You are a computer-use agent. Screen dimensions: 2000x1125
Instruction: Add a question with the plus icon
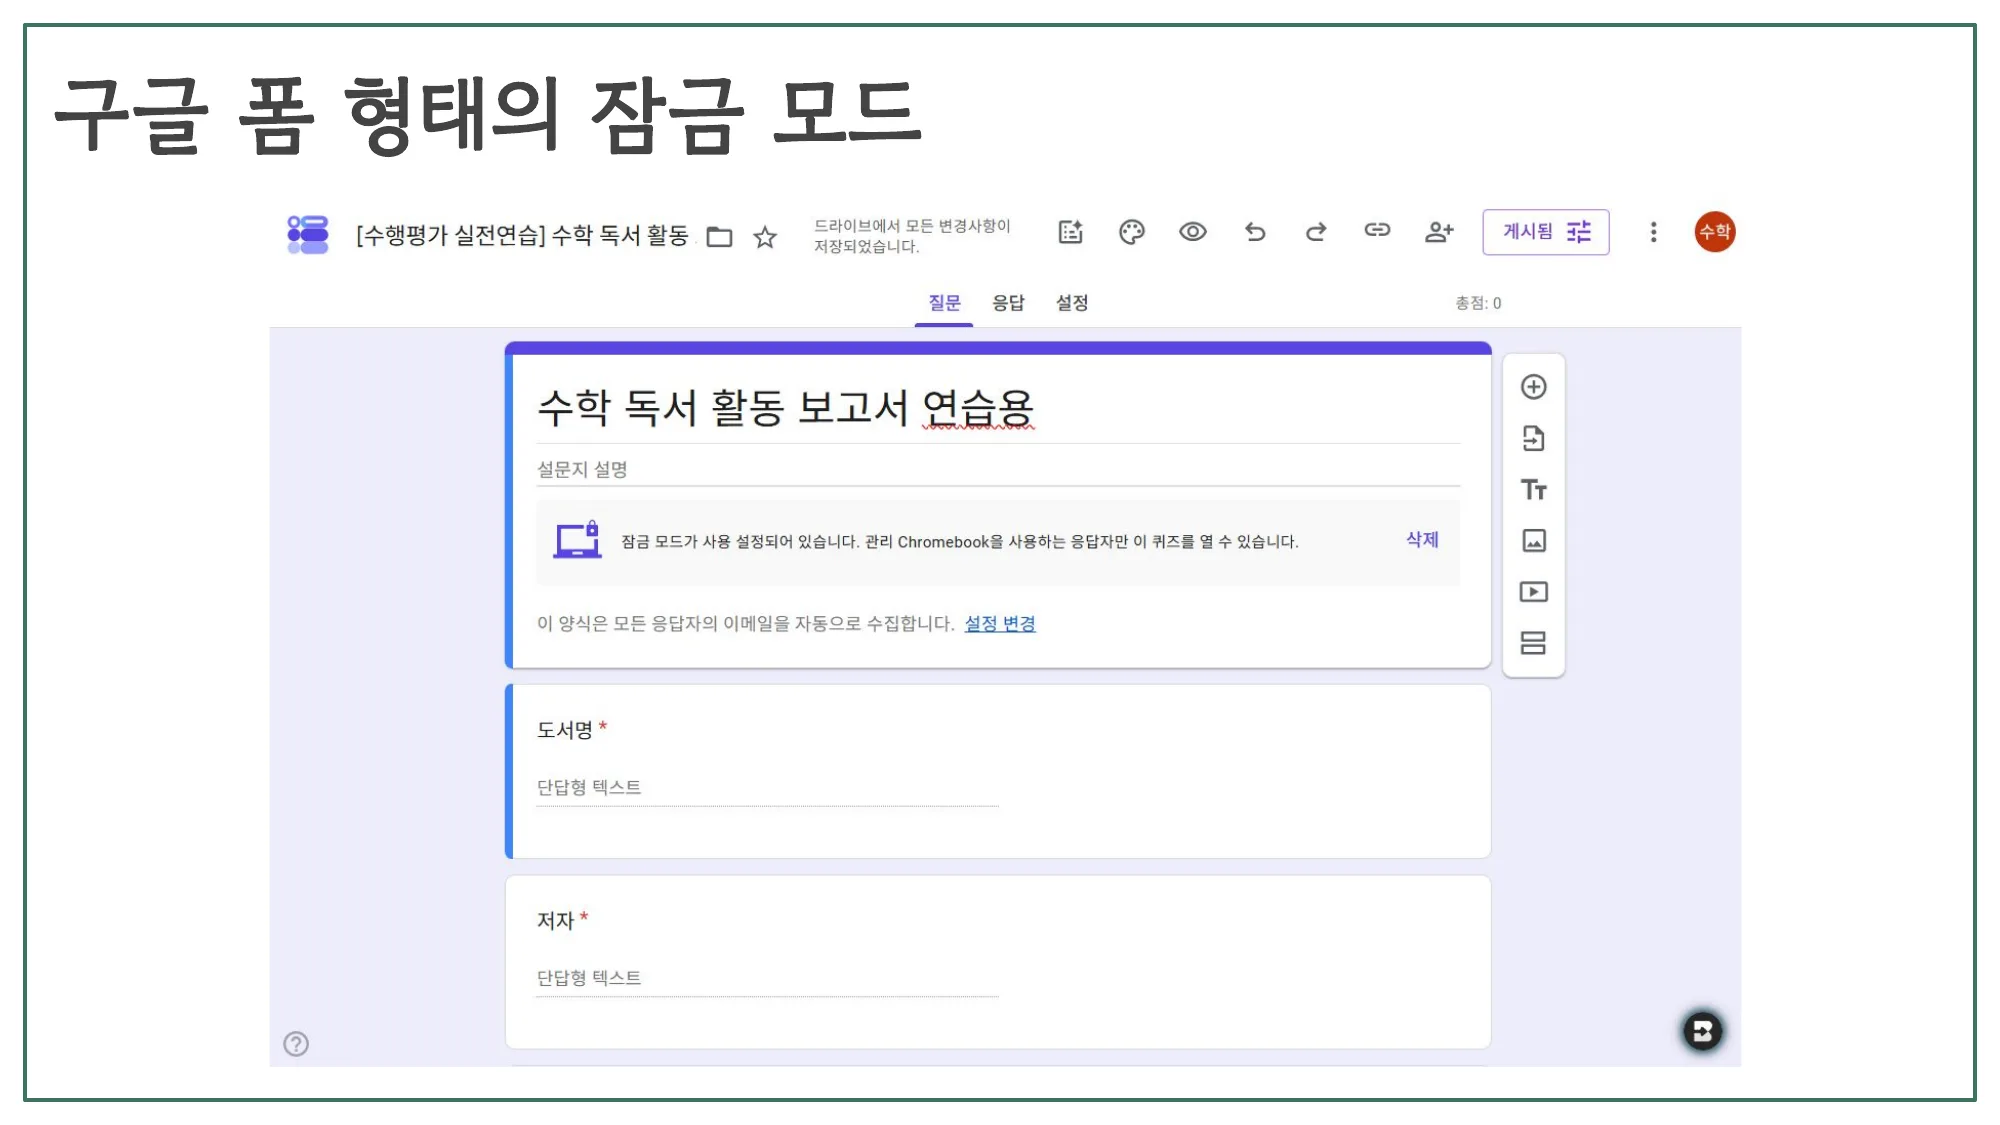[1533, 387]
